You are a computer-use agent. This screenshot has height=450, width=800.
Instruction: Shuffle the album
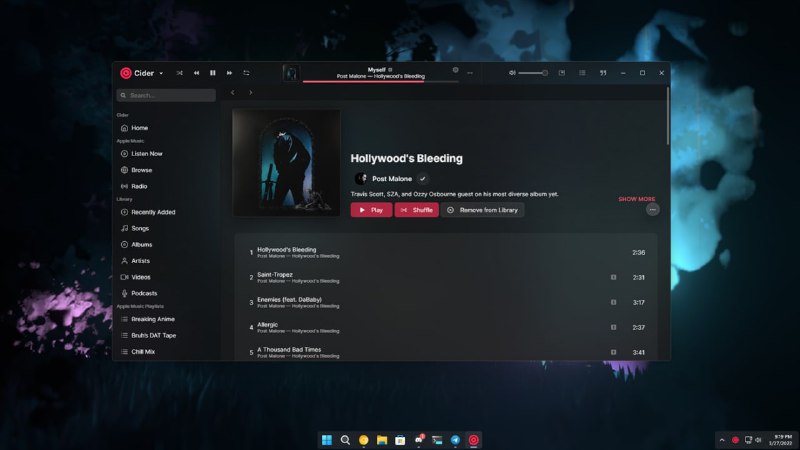point(416,210)
